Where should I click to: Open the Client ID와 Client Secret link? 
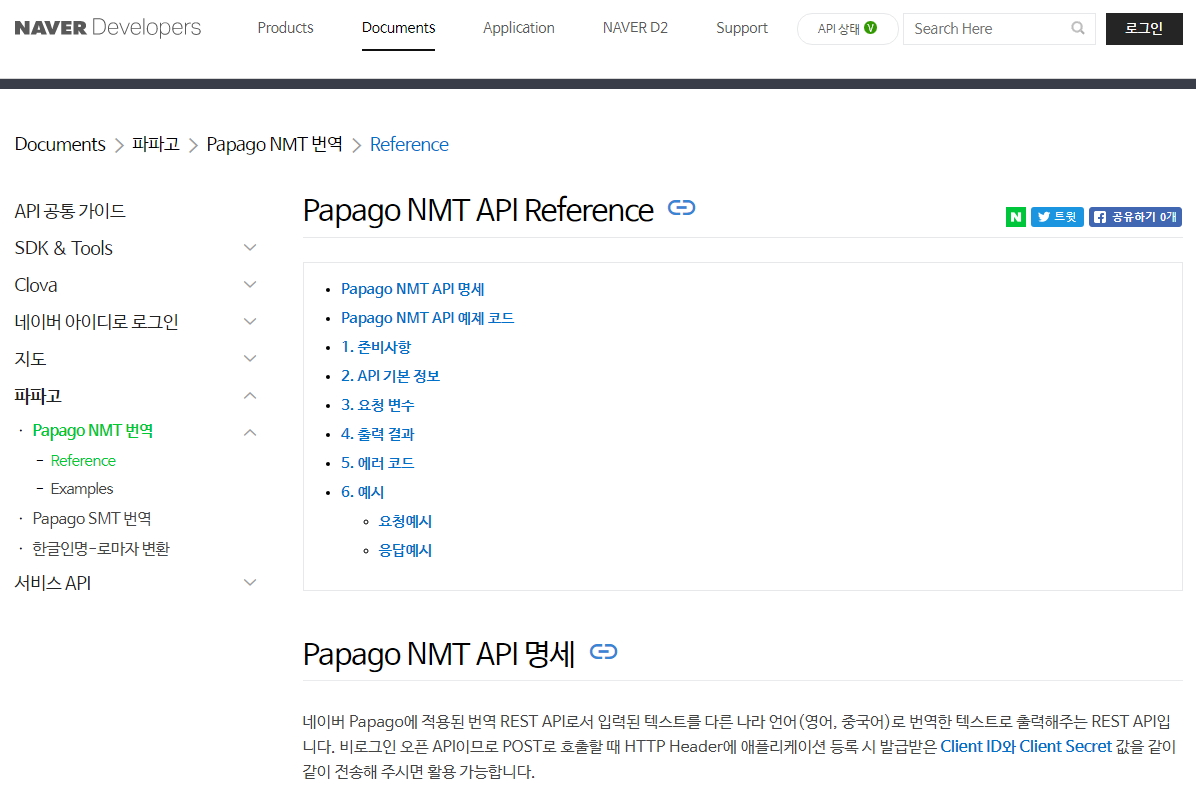click(x=1026, y=747)
